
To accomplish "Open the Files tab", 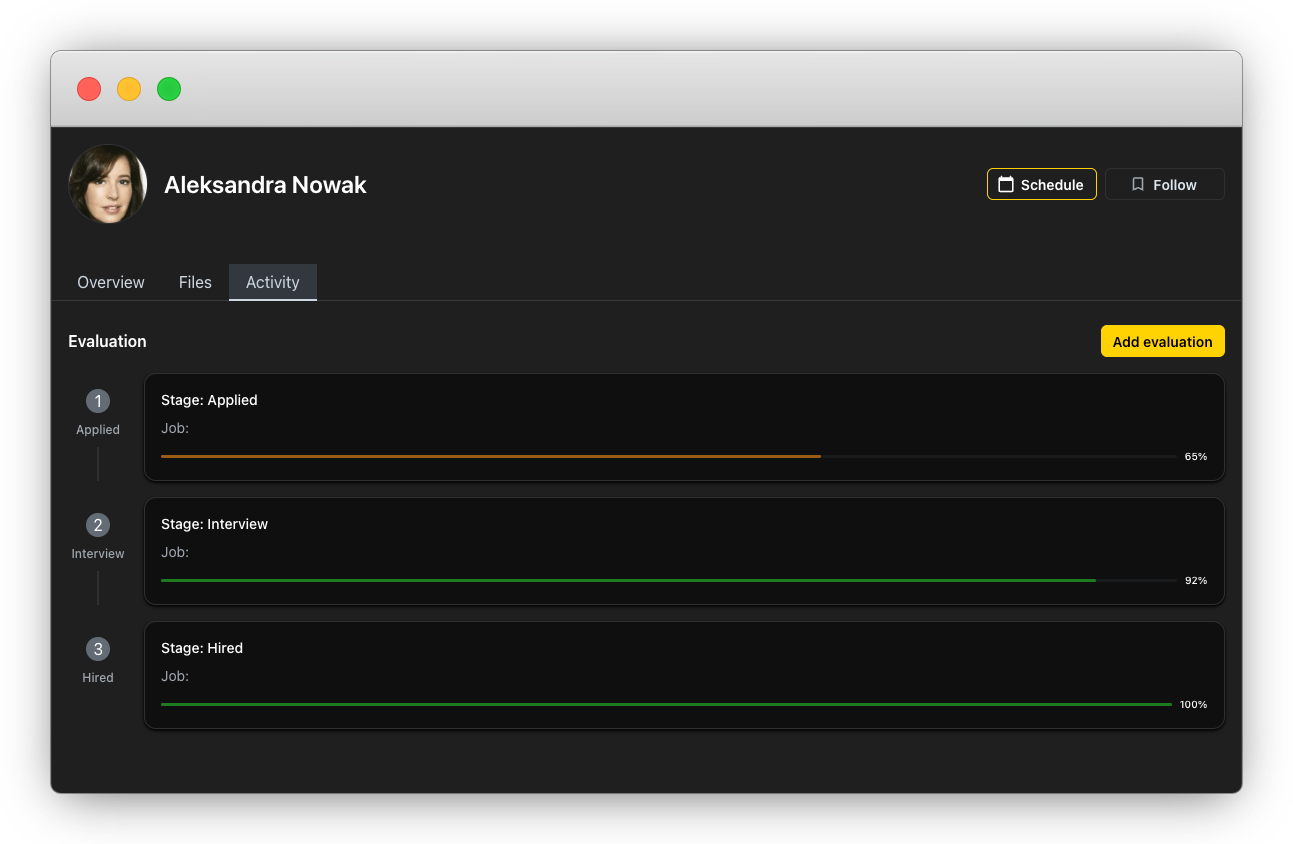I will [x=195, y=282].
